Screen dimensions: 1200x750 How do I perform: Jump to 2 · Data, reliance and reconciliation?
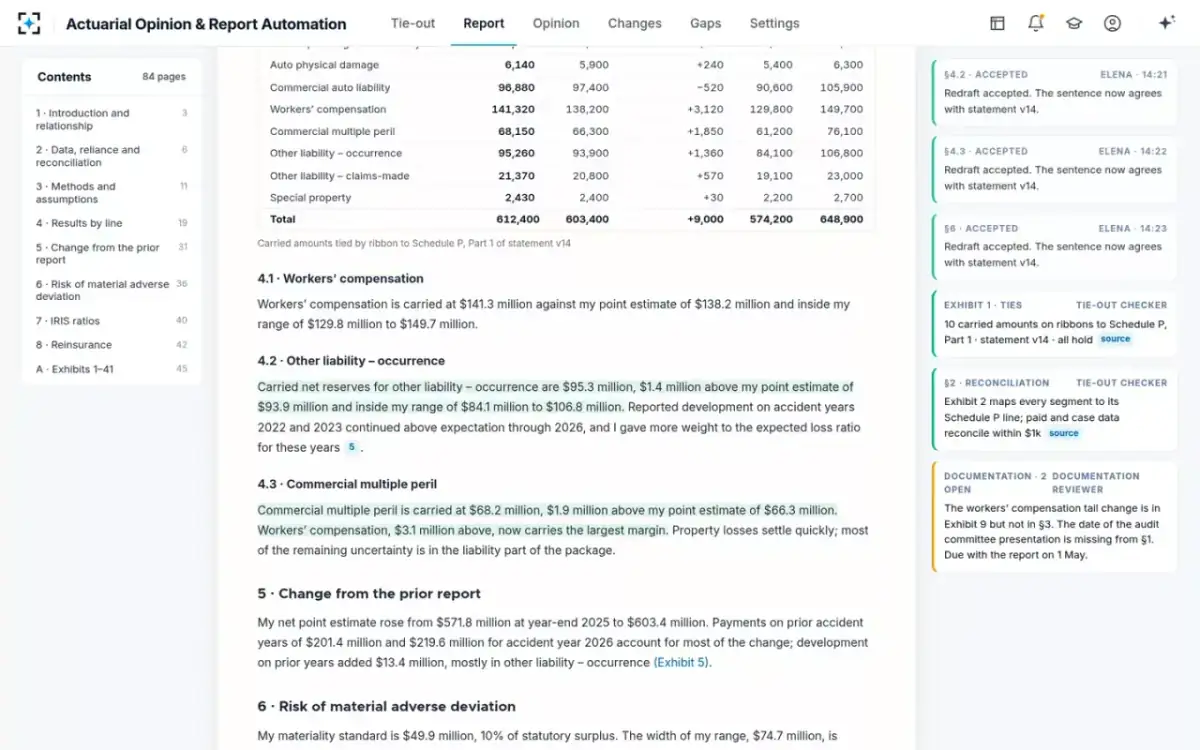[111, 156]
